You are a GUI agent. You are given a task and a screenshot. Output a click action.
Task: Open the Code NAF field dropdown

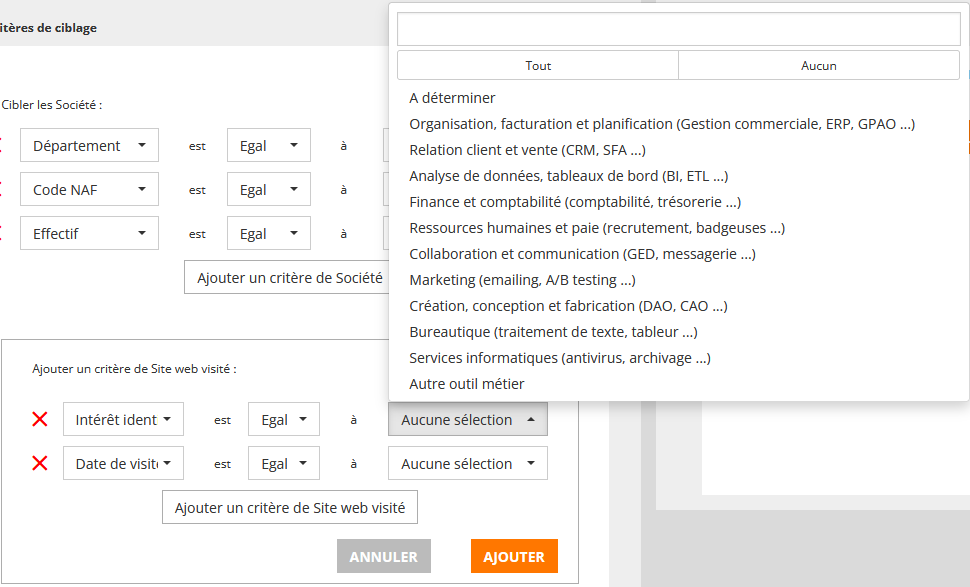pyautogui.click(x=89, y=190)
